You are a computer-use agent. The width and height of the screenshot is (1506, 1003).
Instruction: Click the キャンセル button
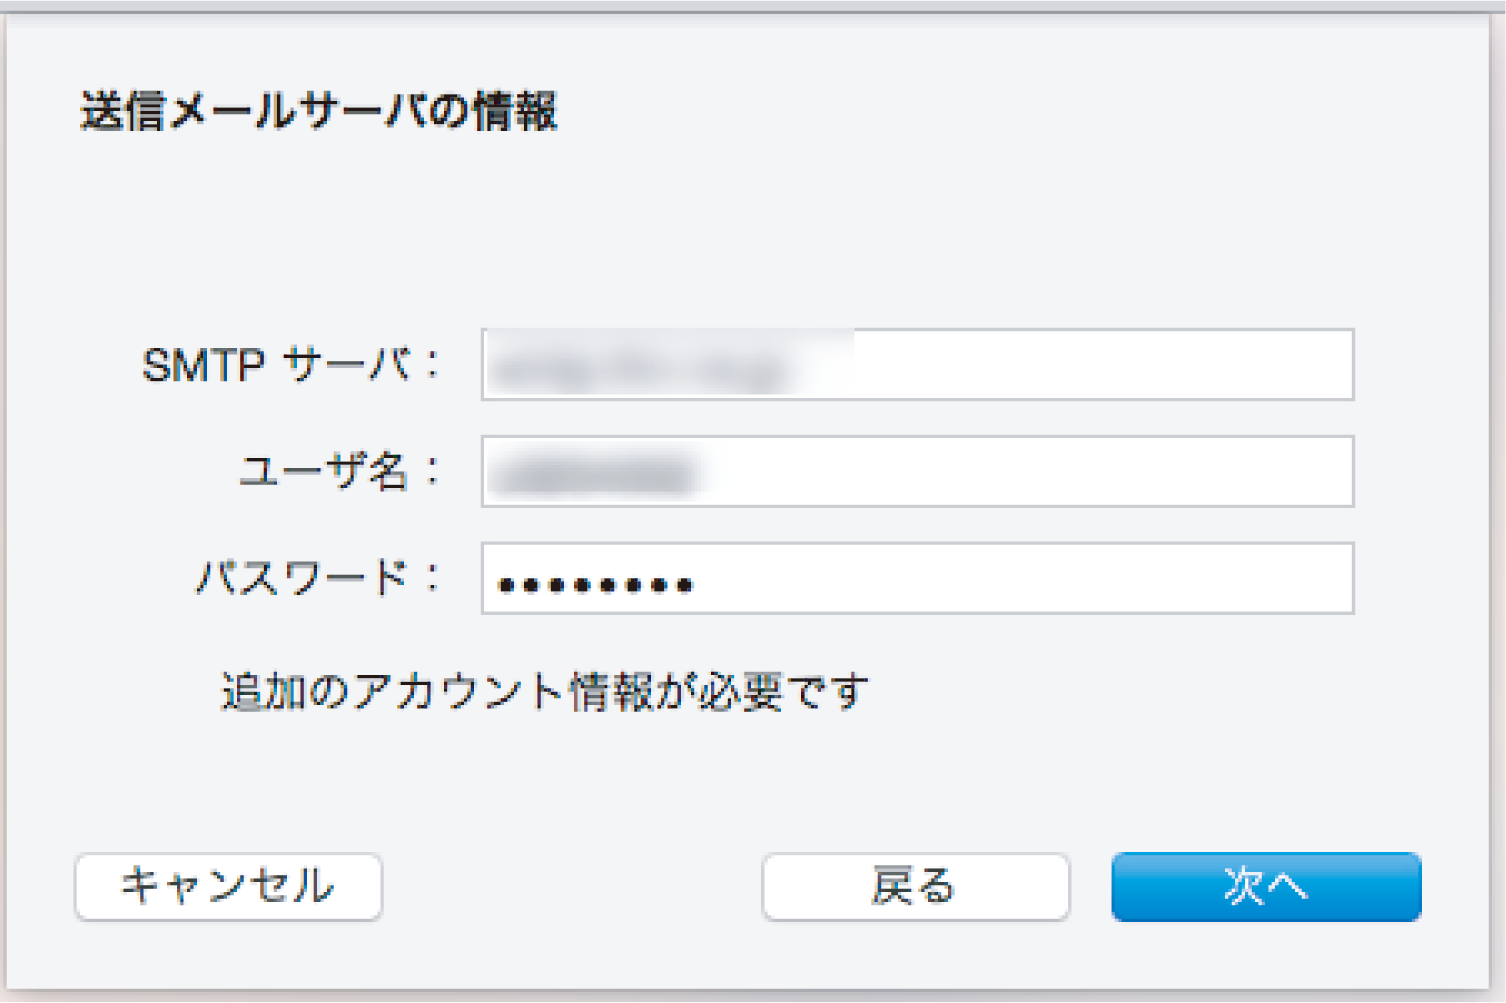click(x=228, y=886)
